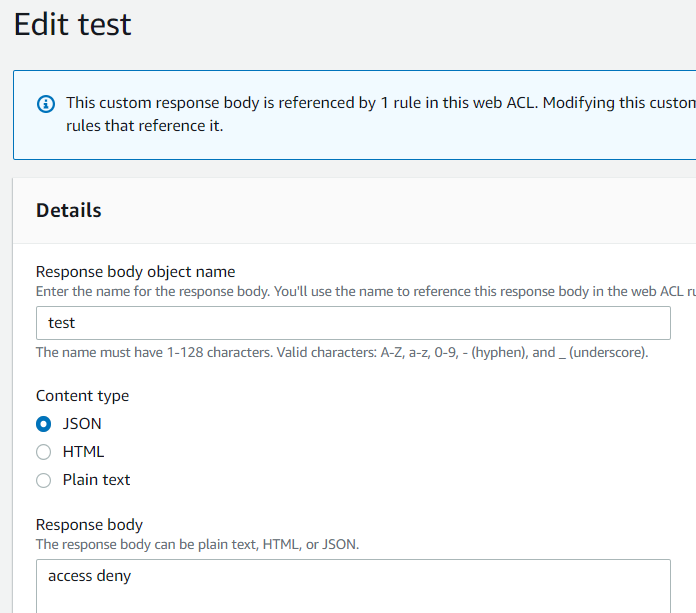Click the 'Enter the name for the response body' description
Image resolution: width=696 pixels, height=613 pixels.
point(366,292)
